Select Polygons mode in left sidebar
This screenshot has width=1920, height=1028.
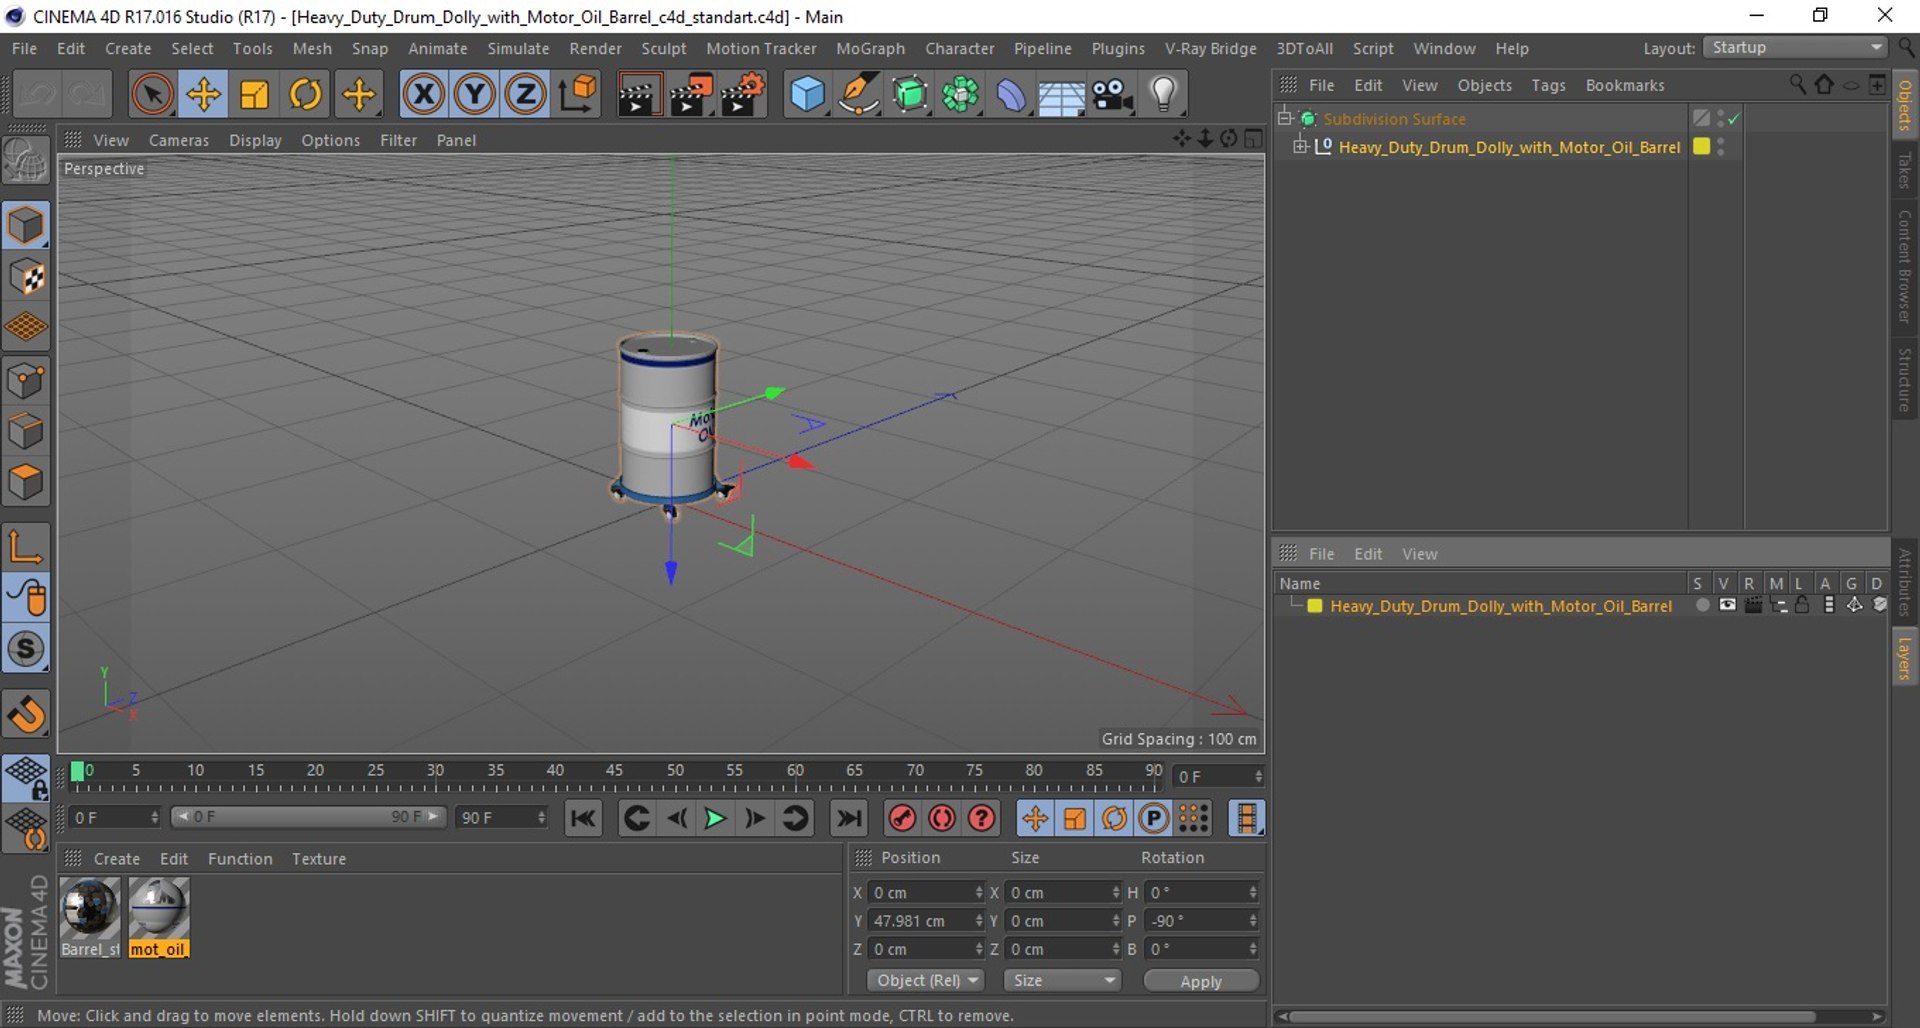tap(26, 483)
